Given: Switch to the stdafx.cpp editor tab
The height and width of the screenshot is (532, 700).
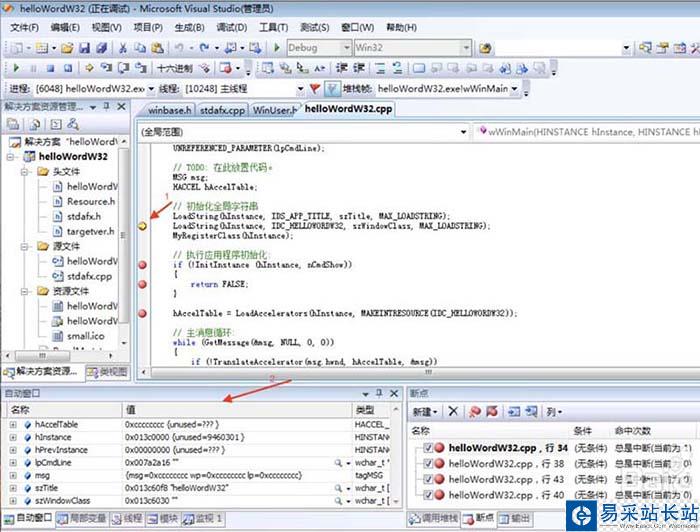Looking at the screenshot, I should point(222,110).
